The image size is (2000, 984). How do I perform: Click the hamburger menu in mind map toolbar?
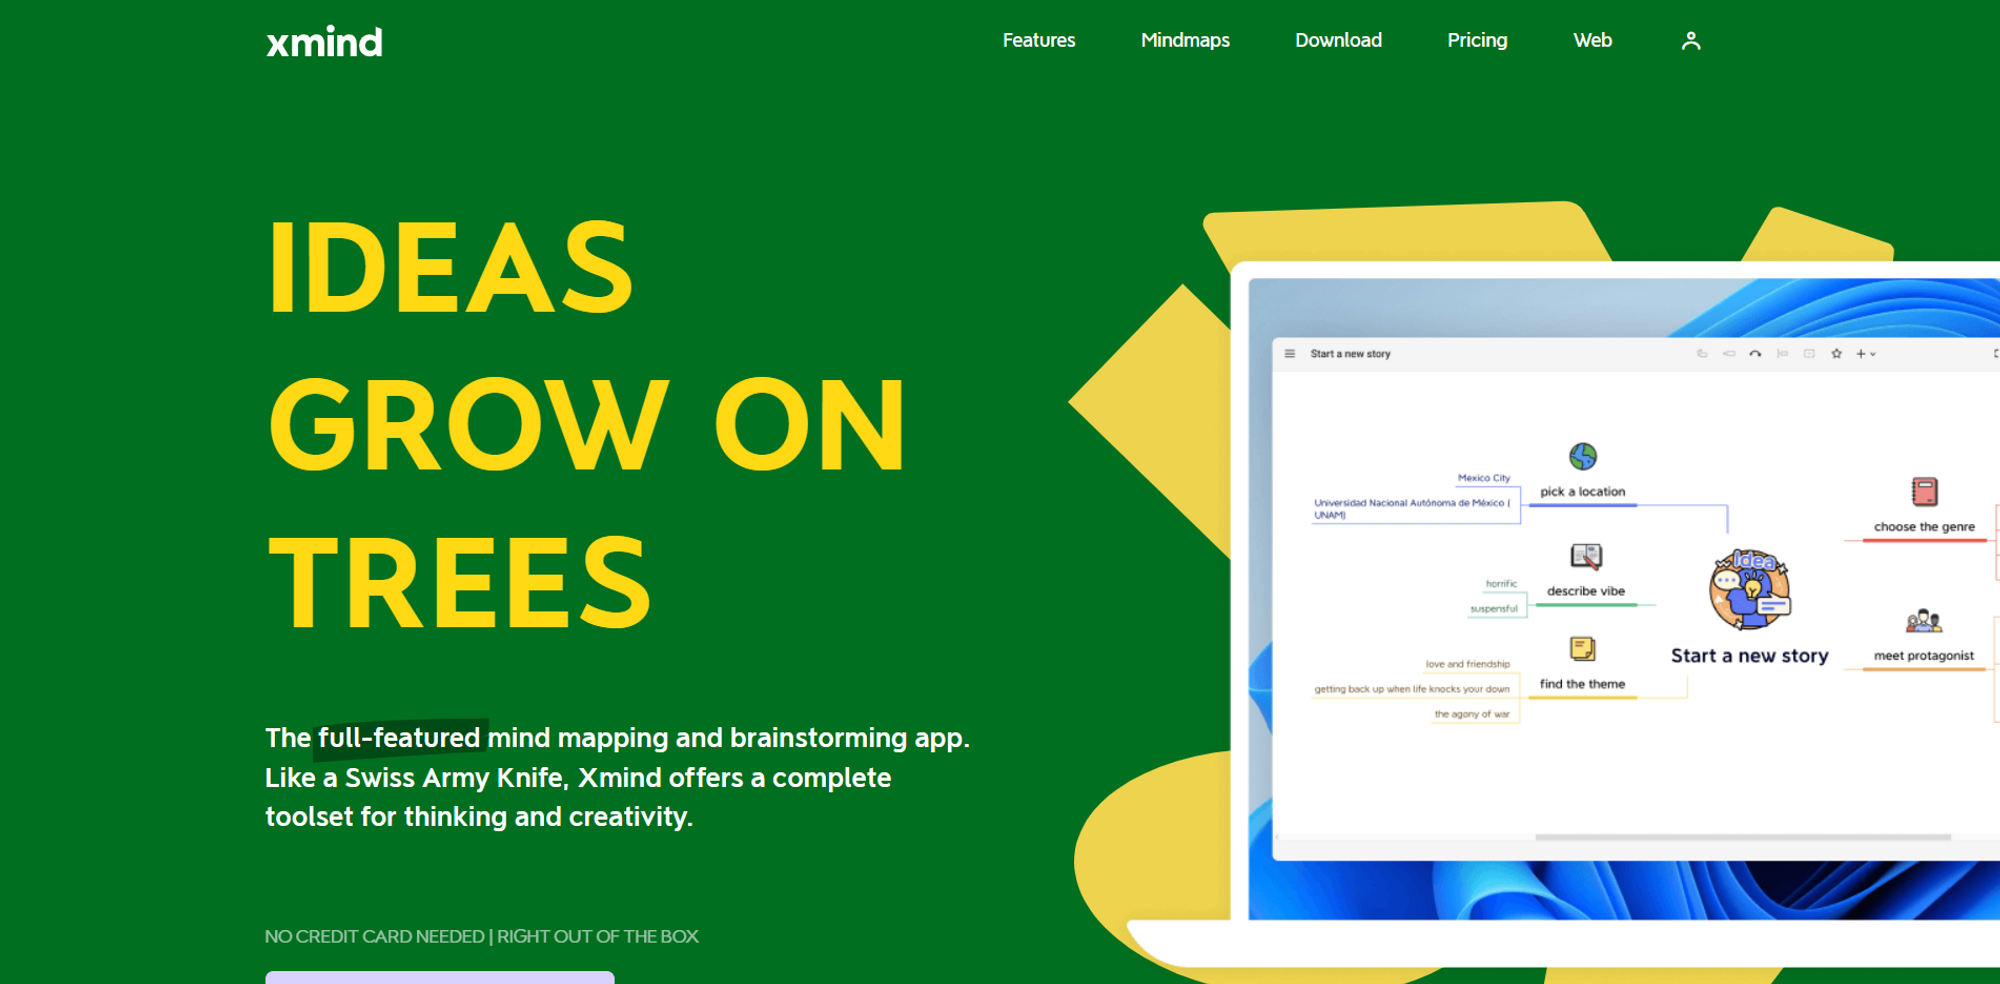(x=1290, y=354)
